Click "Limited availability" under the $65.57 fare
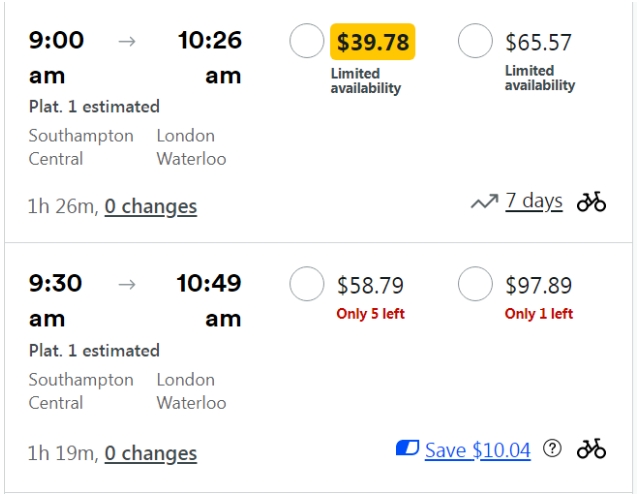 click(540, 78)
